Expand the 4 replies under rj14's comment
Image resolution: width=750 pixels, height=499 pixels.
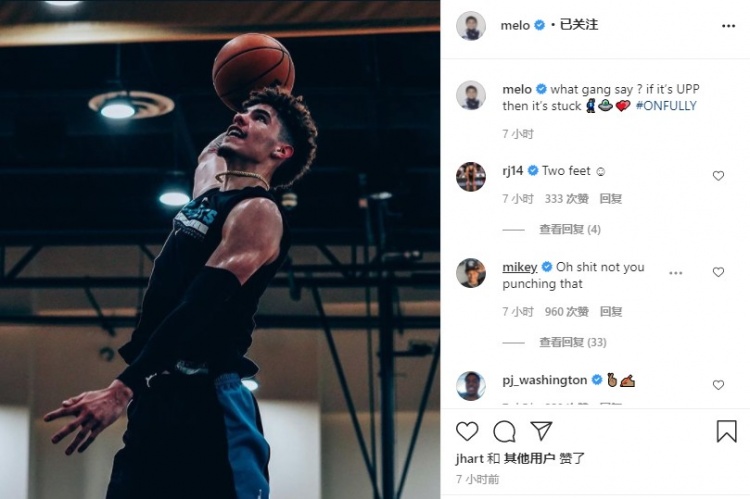[570, 230]
